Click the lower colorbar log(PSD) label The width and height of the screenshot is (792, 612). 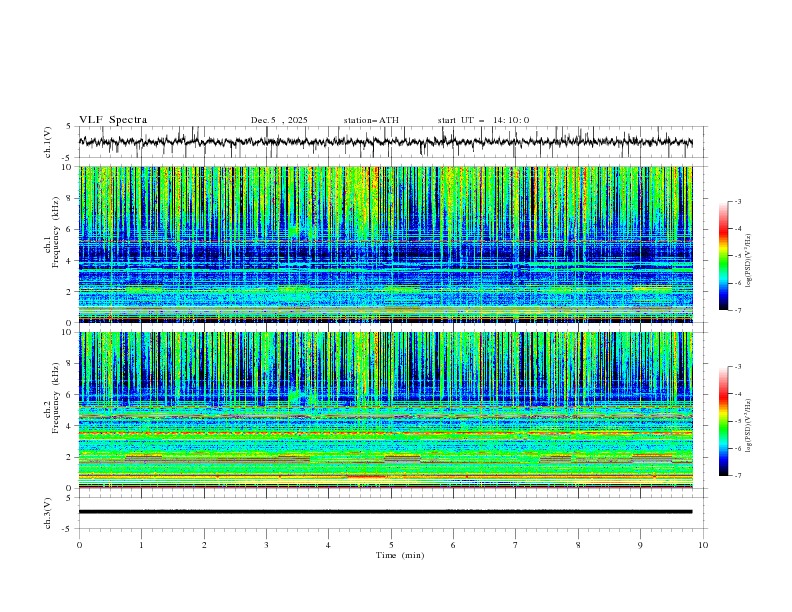click(748, 426)
